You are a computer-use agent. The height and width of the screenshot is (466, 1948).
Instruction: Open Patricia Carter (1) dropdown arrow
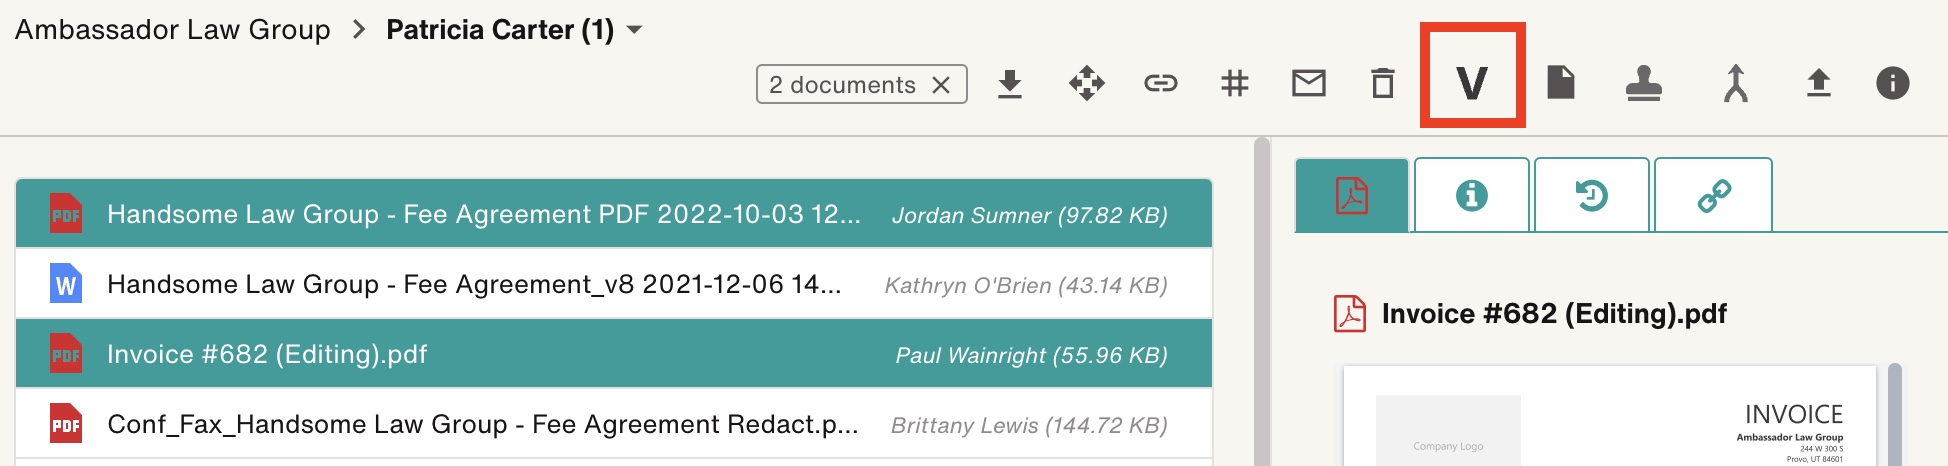(x=634, y=30)
